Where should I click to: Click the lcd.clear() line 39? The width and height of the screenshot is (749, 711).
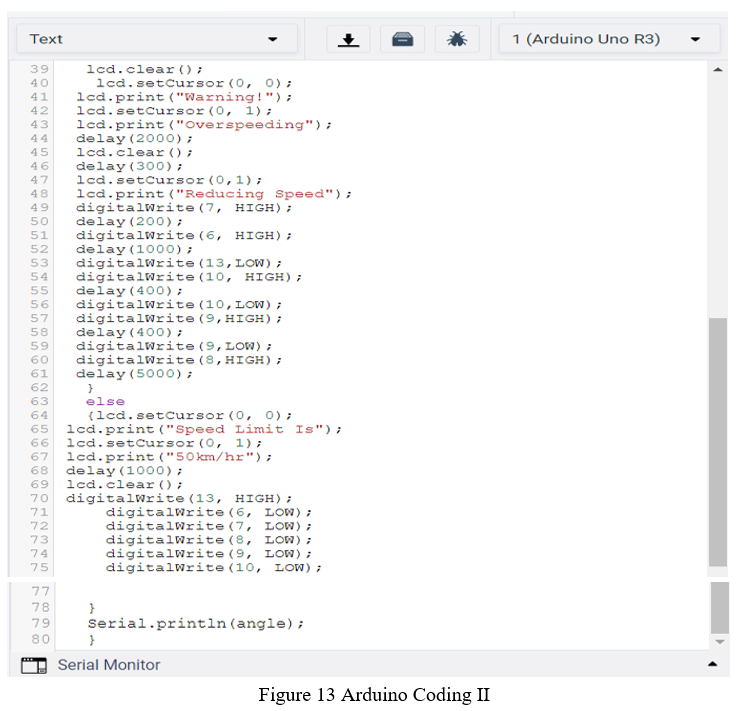144,69
